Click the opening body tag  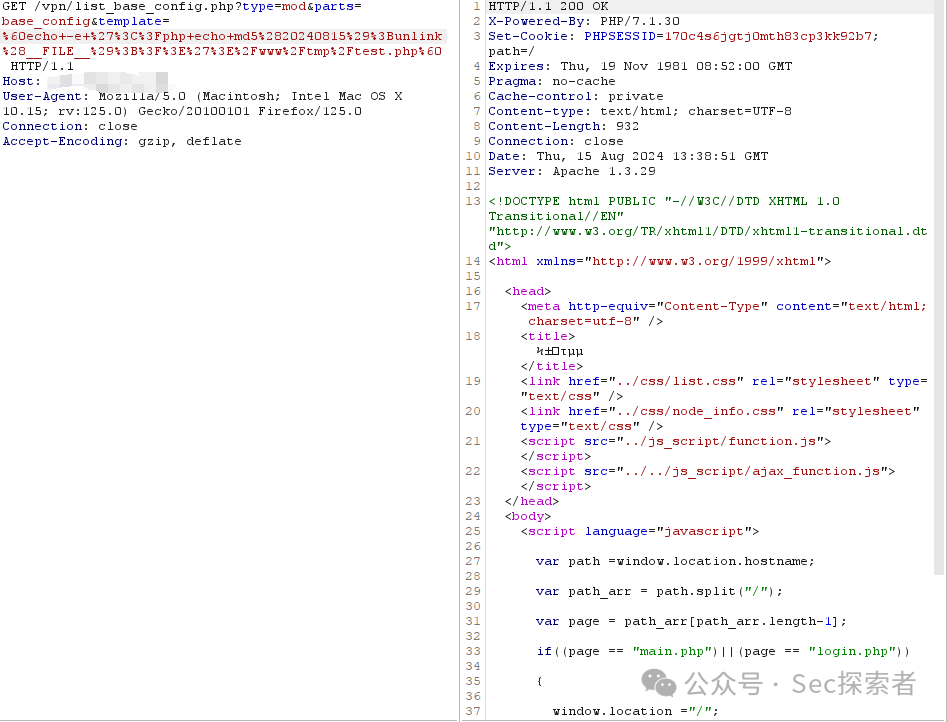tap(528, 516)
